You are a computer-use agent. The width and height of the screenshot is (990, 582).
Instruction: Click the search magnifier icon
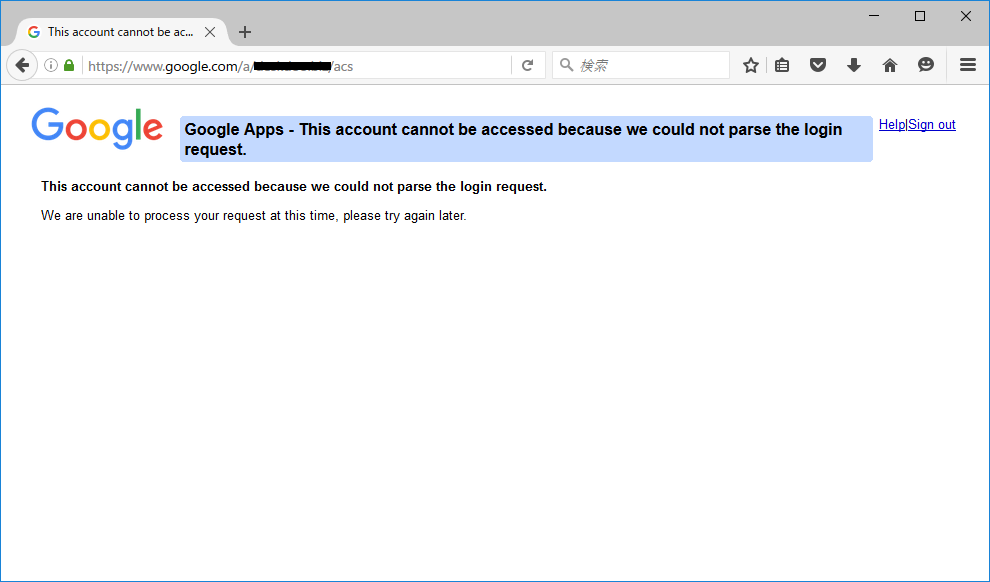tap(566, 65)
